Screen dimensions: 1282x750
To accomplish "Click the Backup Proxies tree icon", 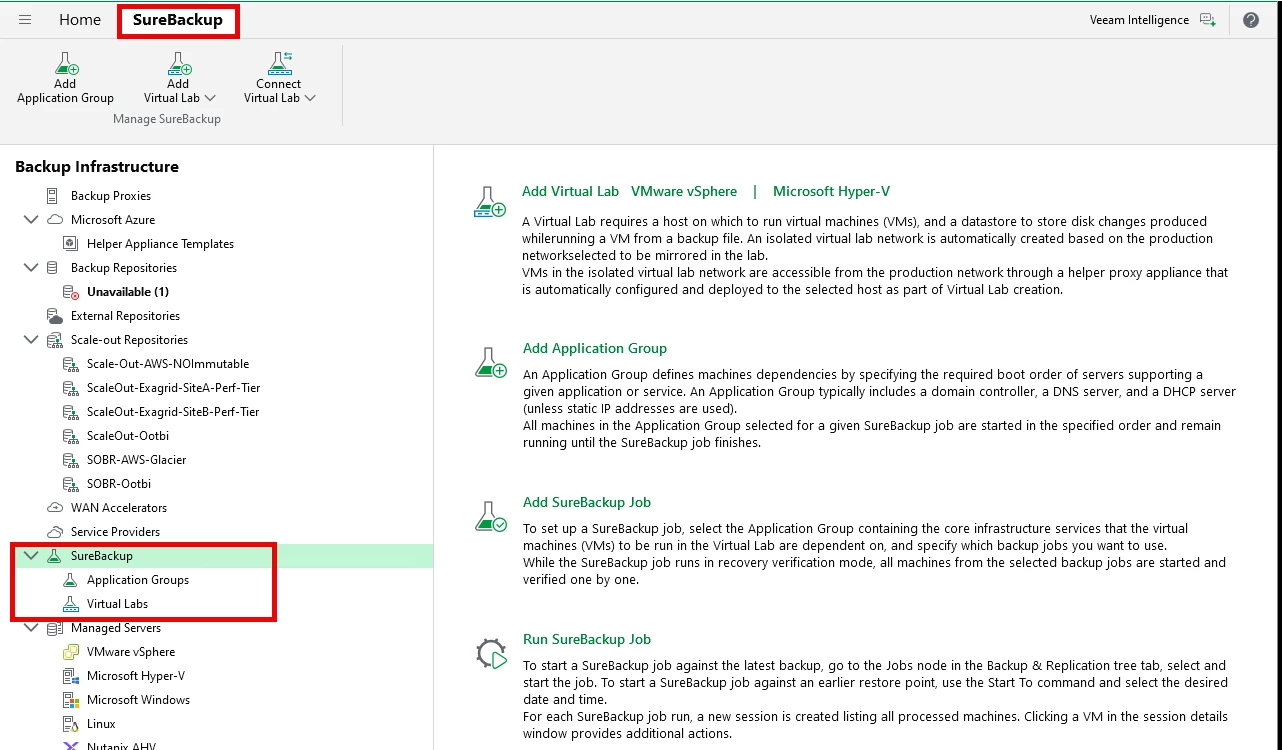I will [53, 196].
